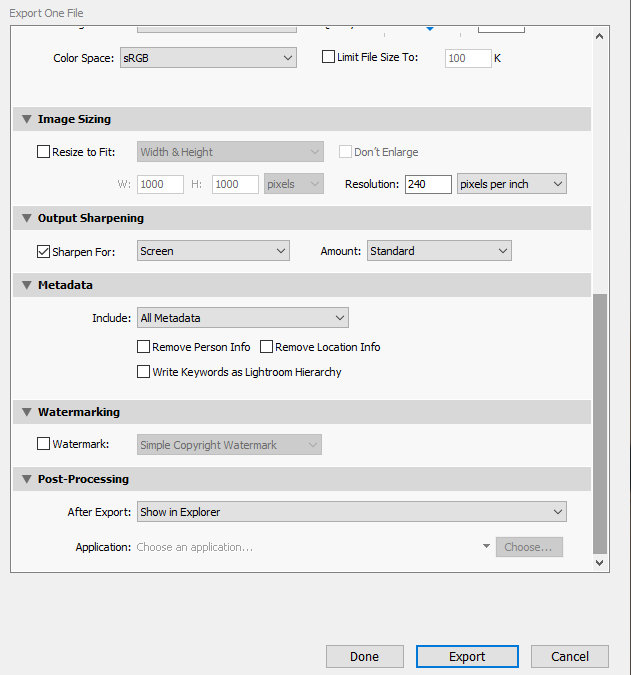Check Write Keywords as Lightroom Hierarchy
631x675 pixels.
point(143,372)
